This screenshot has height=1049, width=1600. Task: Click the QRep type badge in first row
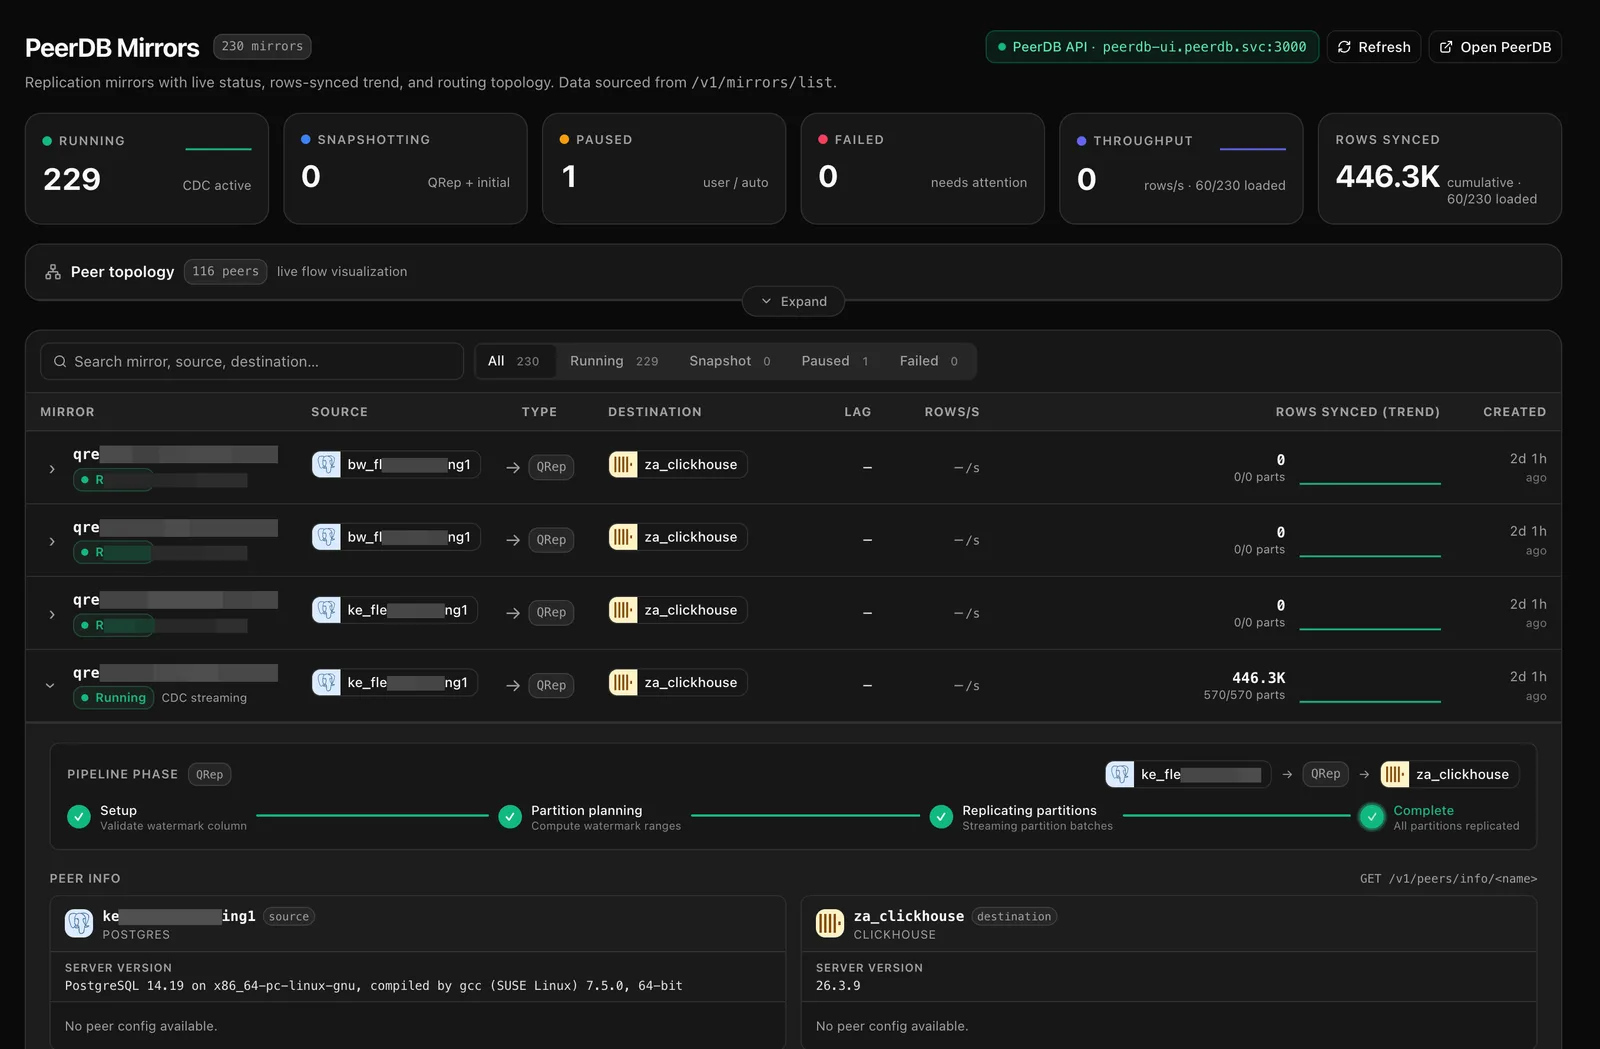[551, 467]
